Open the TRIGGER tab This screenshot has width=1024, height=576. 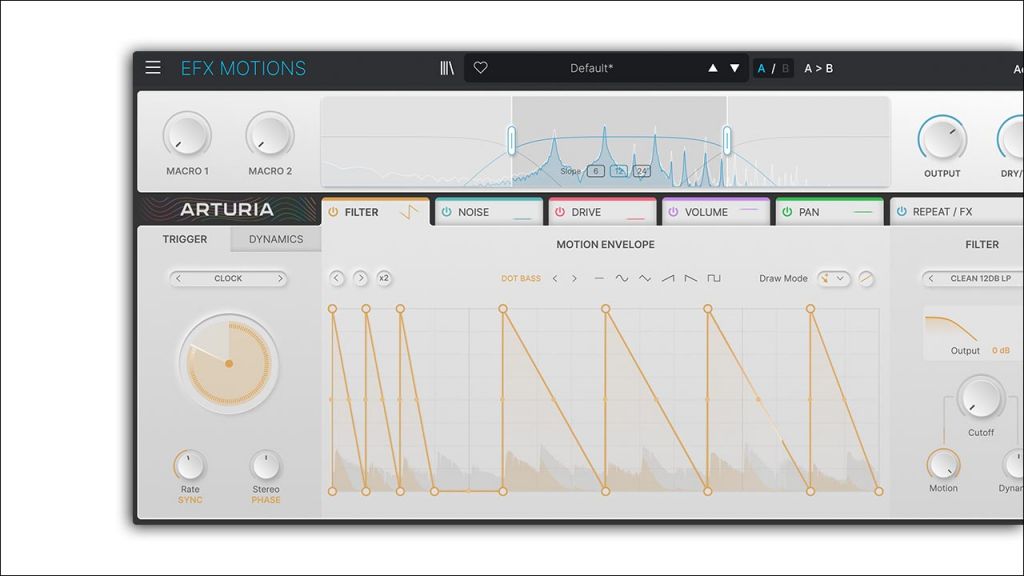tap(185, 239)
